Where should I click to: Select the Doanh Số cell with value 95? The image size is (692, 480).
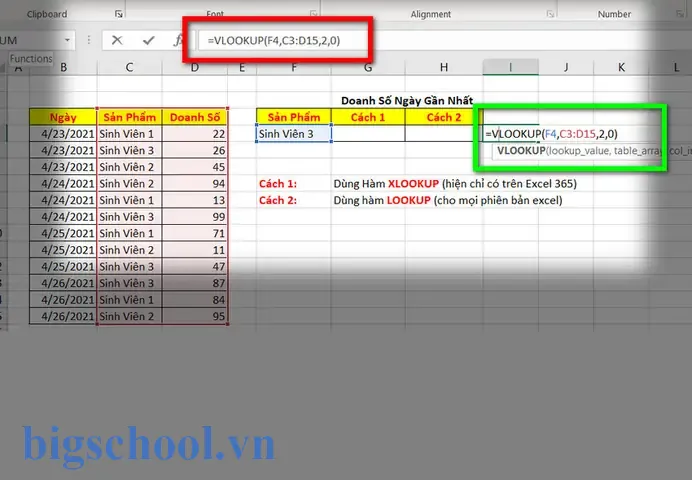tap(195, 316)
